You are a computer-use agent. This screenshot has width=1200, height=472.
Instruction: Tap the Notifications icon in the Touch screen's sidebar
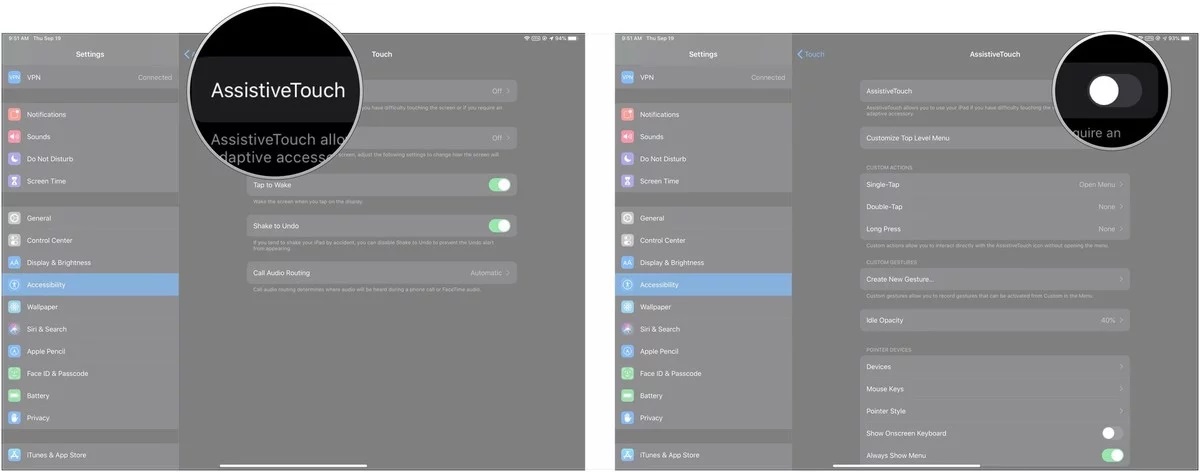pos(15,115)
